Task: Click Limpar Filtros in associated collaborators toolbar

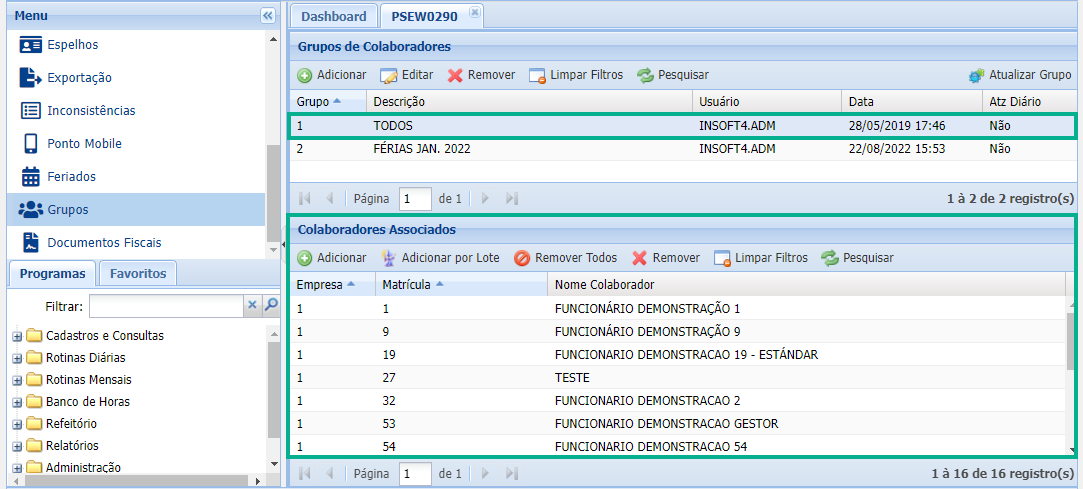Action: pyautogui.click(x=760, y=258)
